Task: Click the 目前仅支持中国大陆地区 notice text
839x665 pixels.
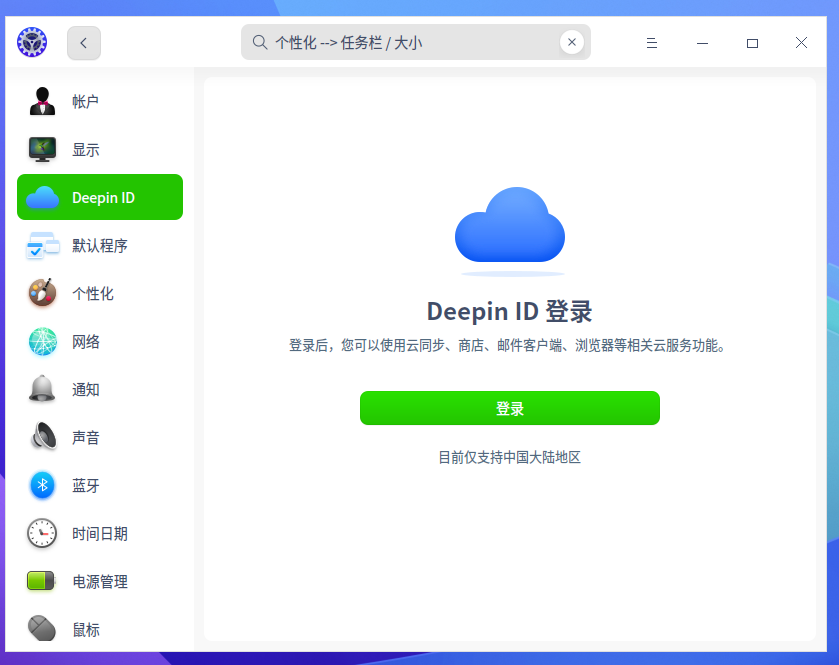Action: click(510, 457)
